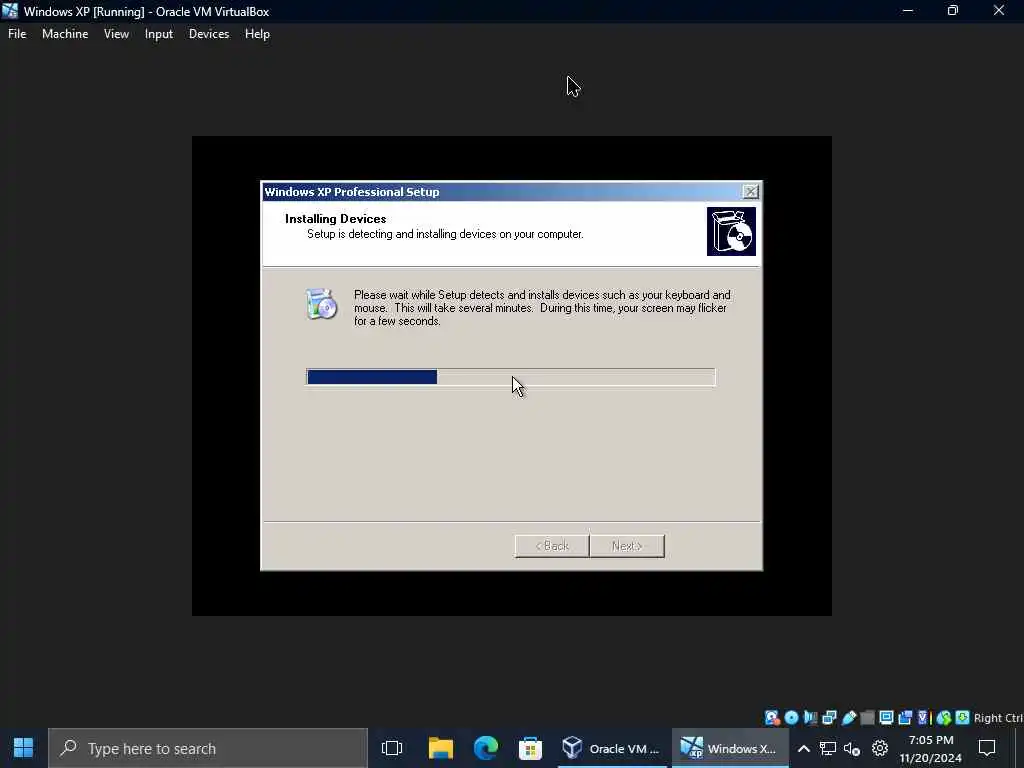The image size is (1024, 768).
Task: Click the Setup box-and-CD icon in dialog header
Action: pyautogui.click(x=731, y=231)
